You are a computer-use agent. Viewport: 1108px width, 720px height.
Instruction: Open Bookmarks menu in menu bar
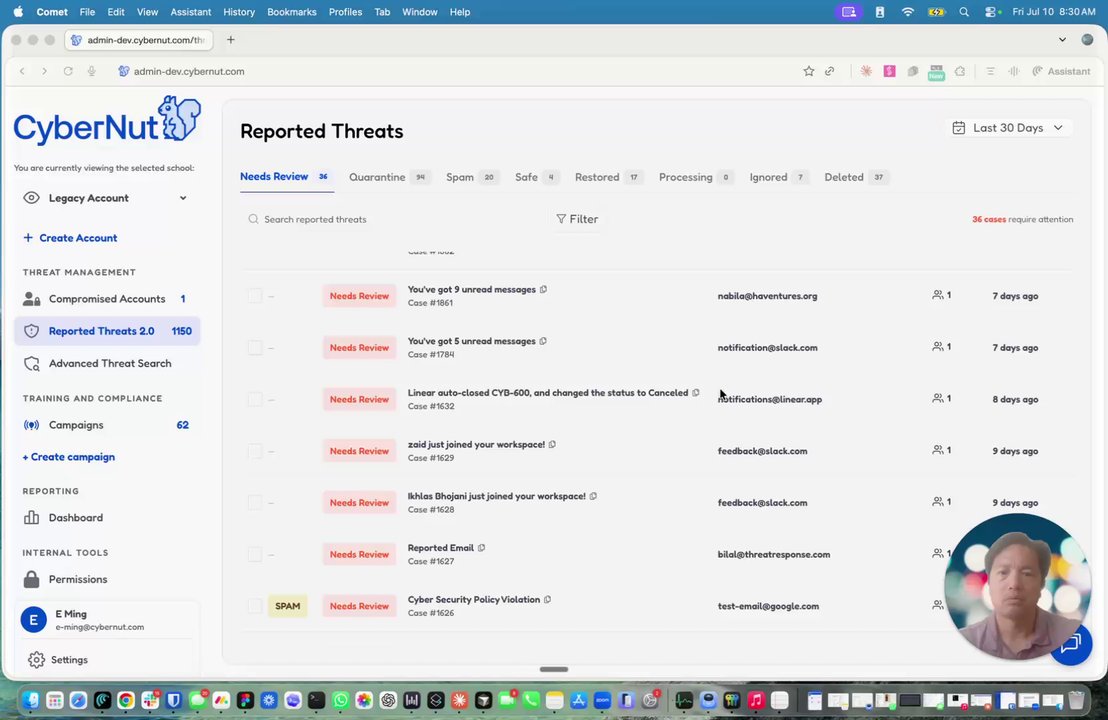point(292,12)
